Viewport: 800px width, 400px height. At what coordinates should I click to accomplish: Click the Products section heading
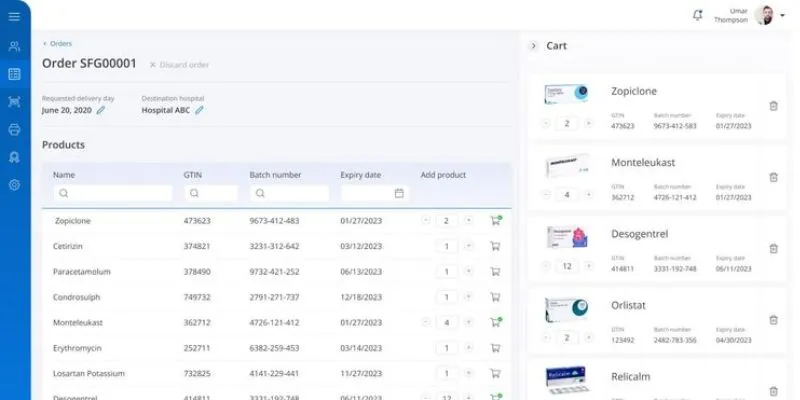point(63,145)
